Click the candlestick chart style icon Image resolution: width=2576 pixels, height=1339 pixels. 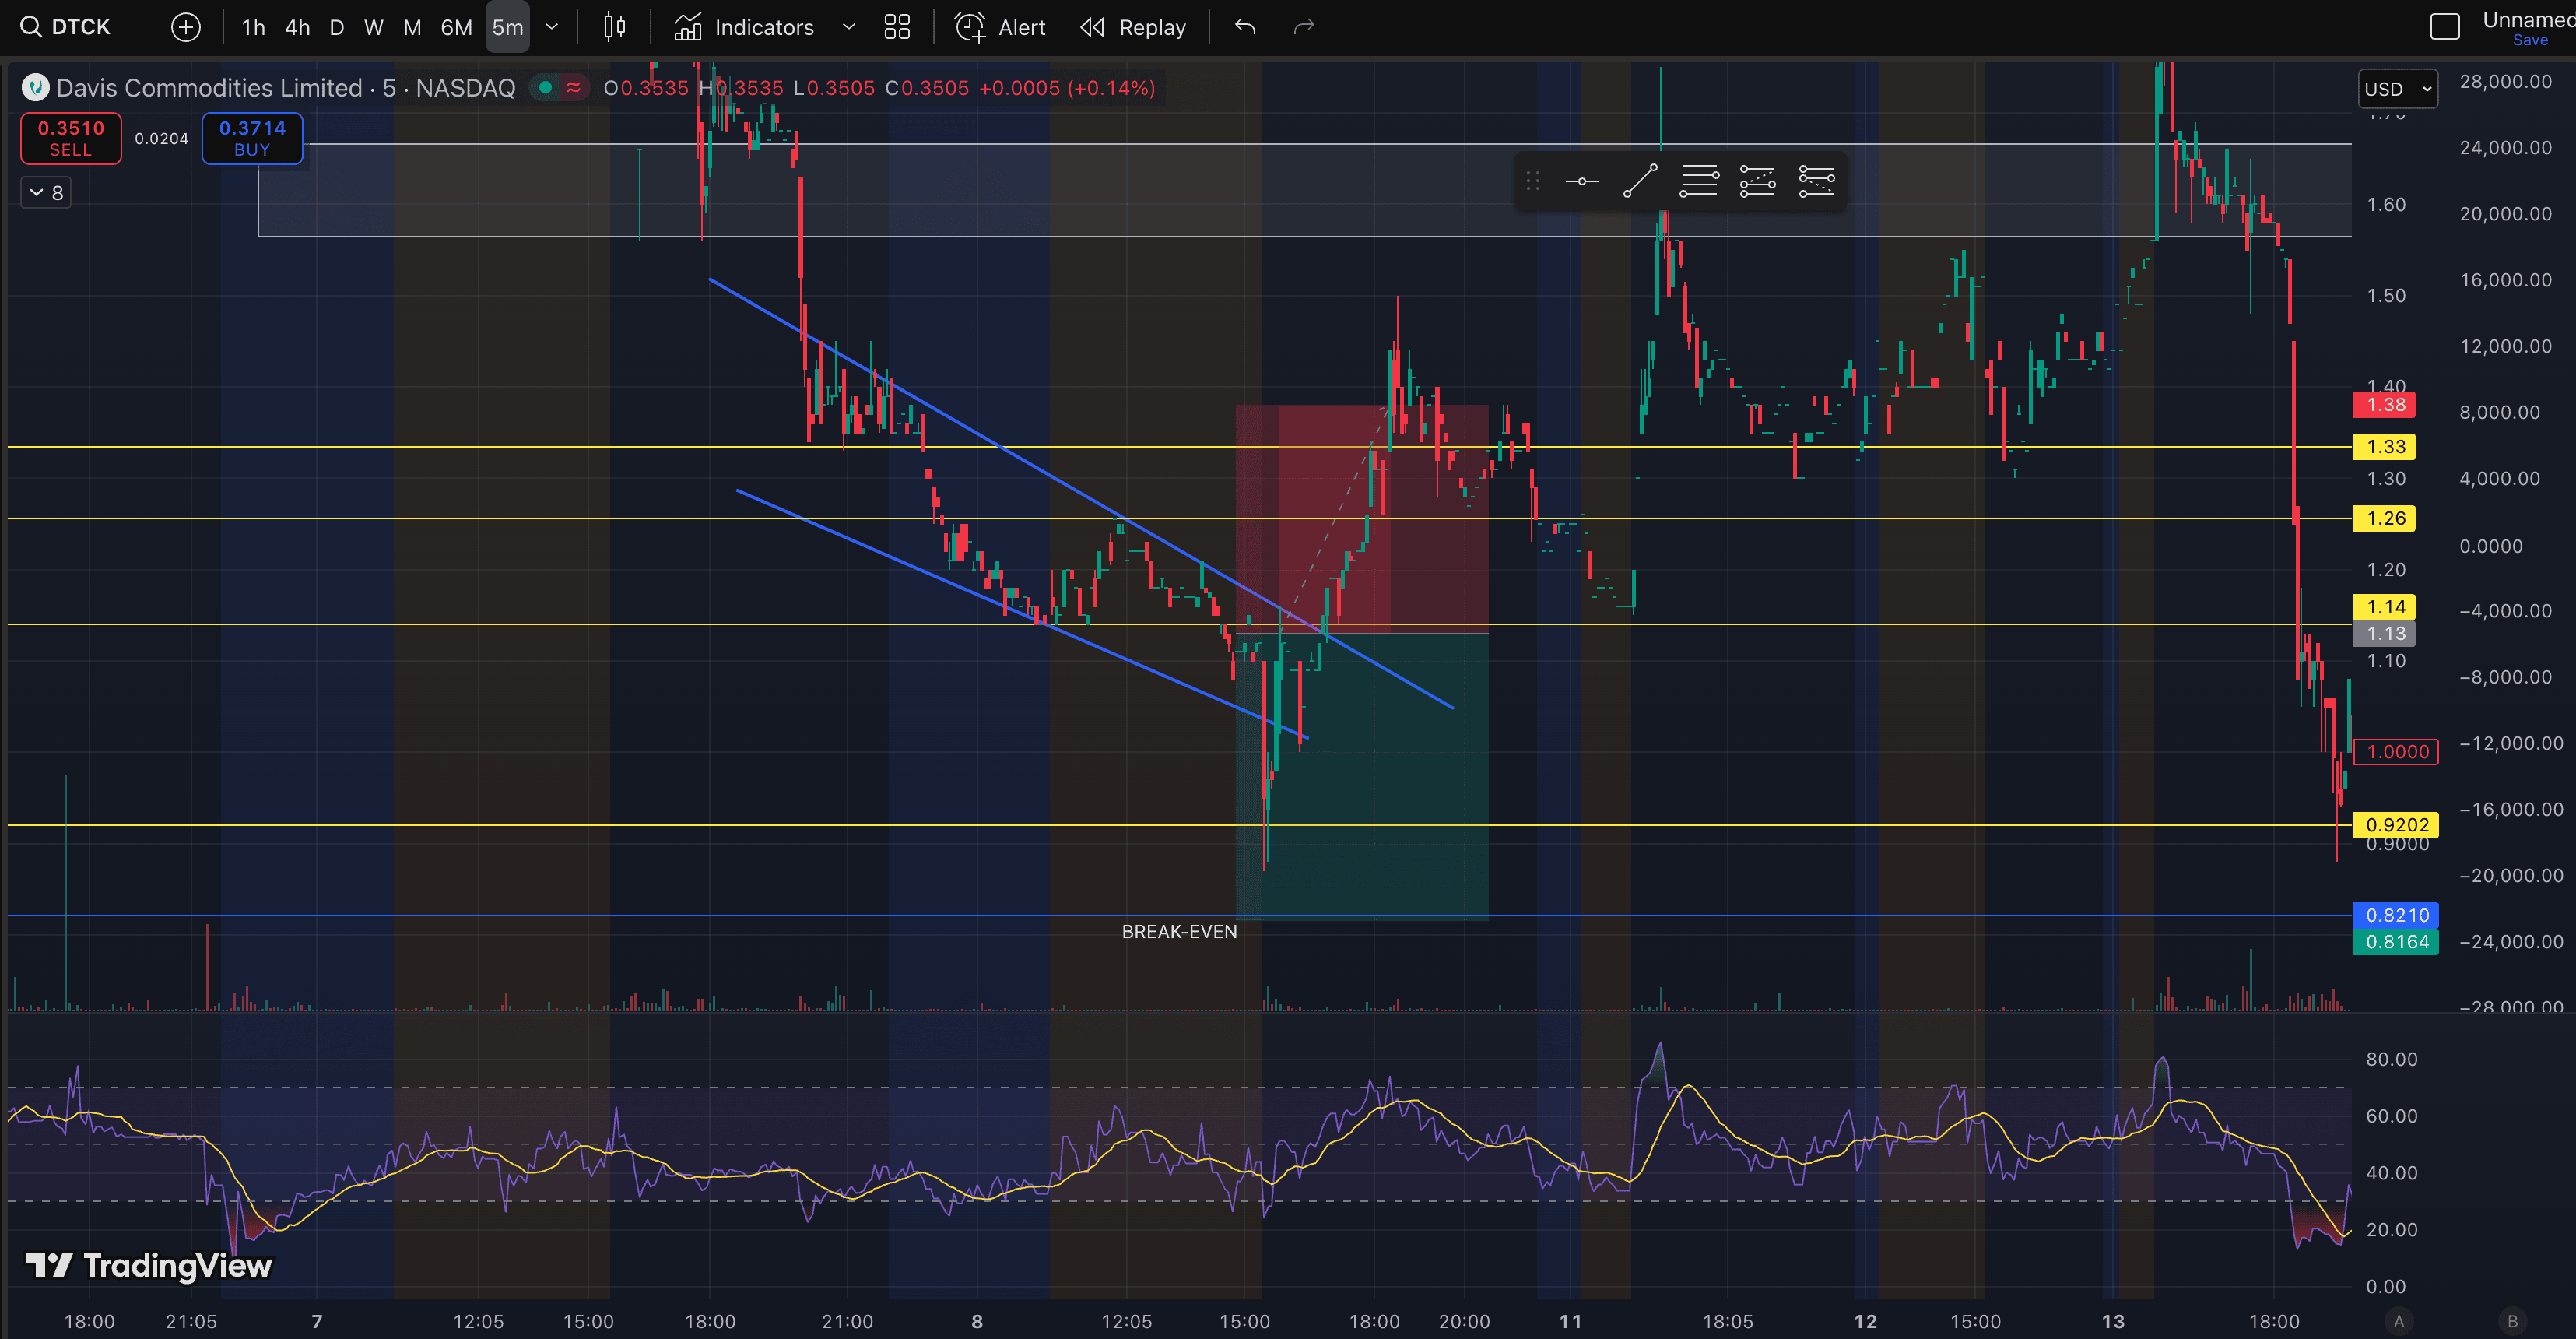(x=615, y=27)
